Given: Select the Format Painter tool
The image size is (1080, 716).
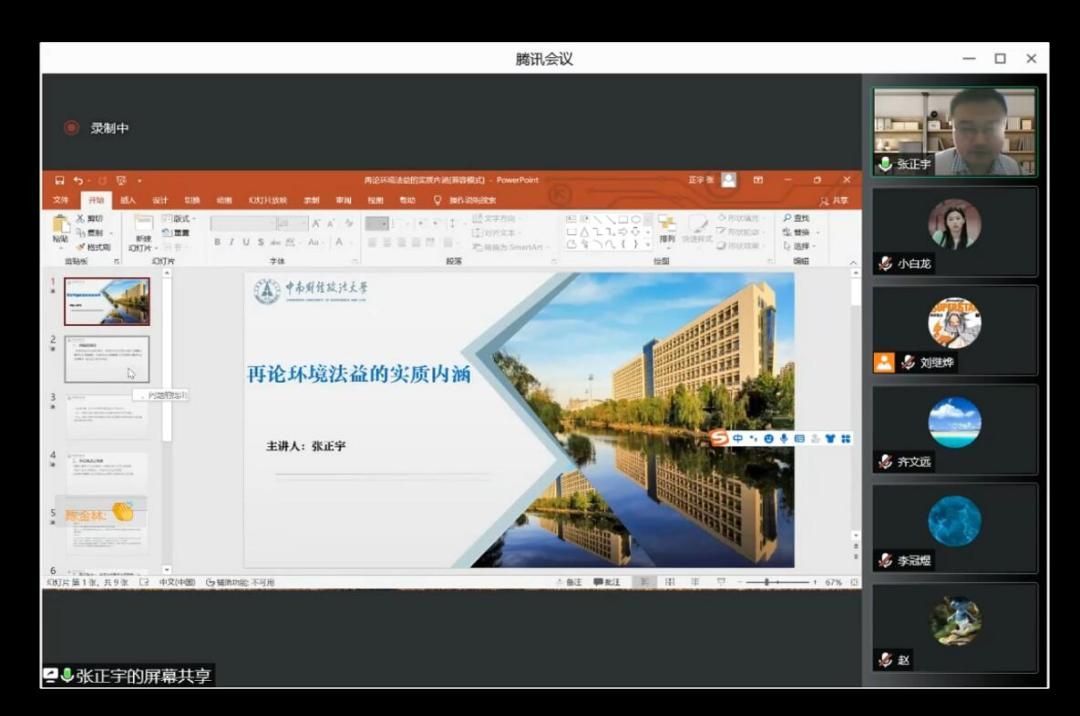Looking at the screenshot, I should pos(93,247).
